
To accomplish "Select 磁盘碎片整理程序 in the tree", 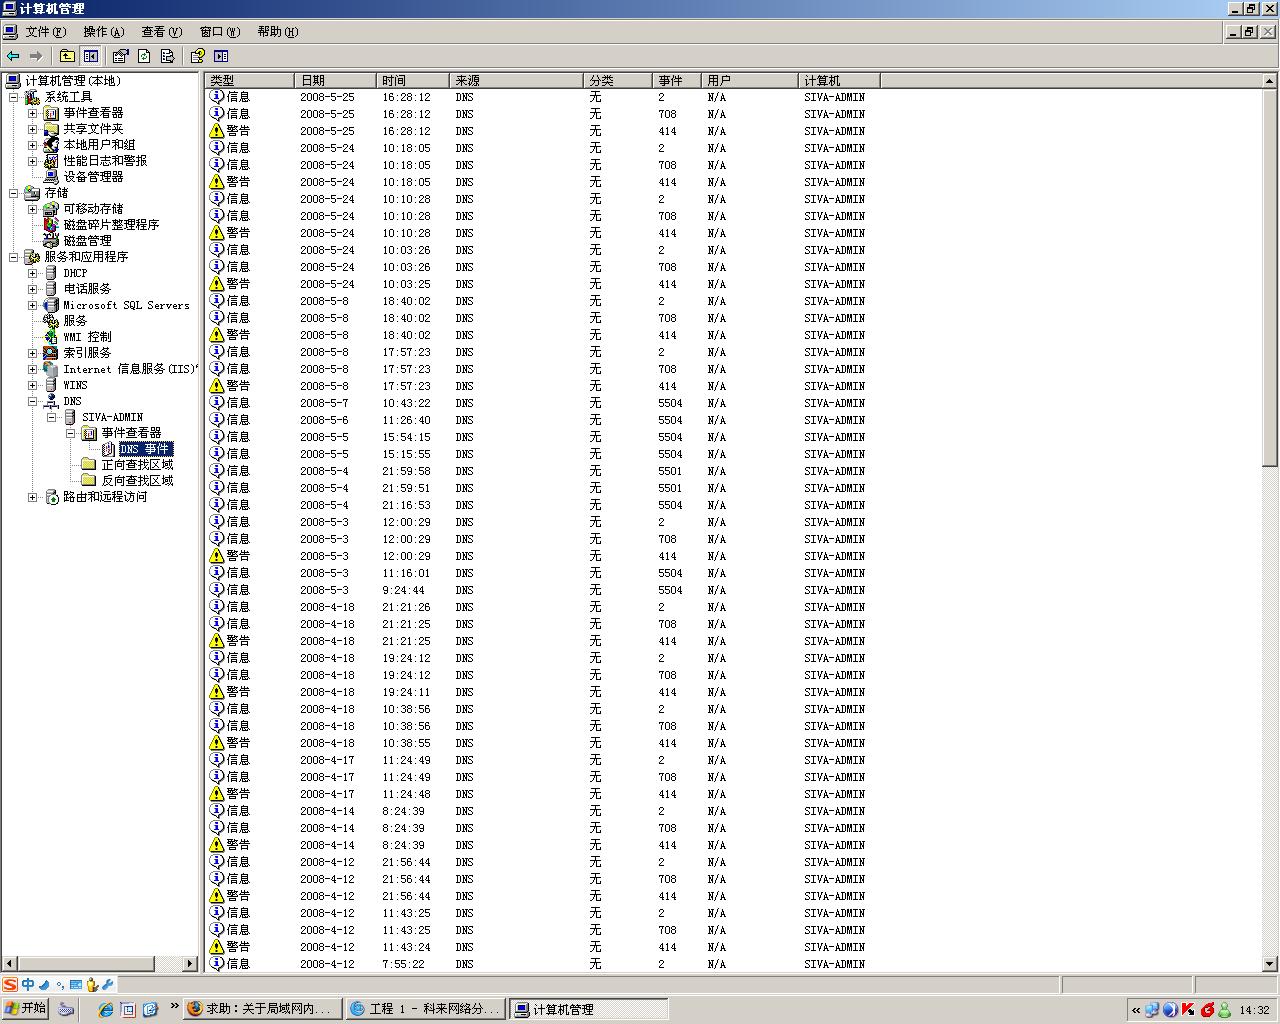I will click(111, 225).
